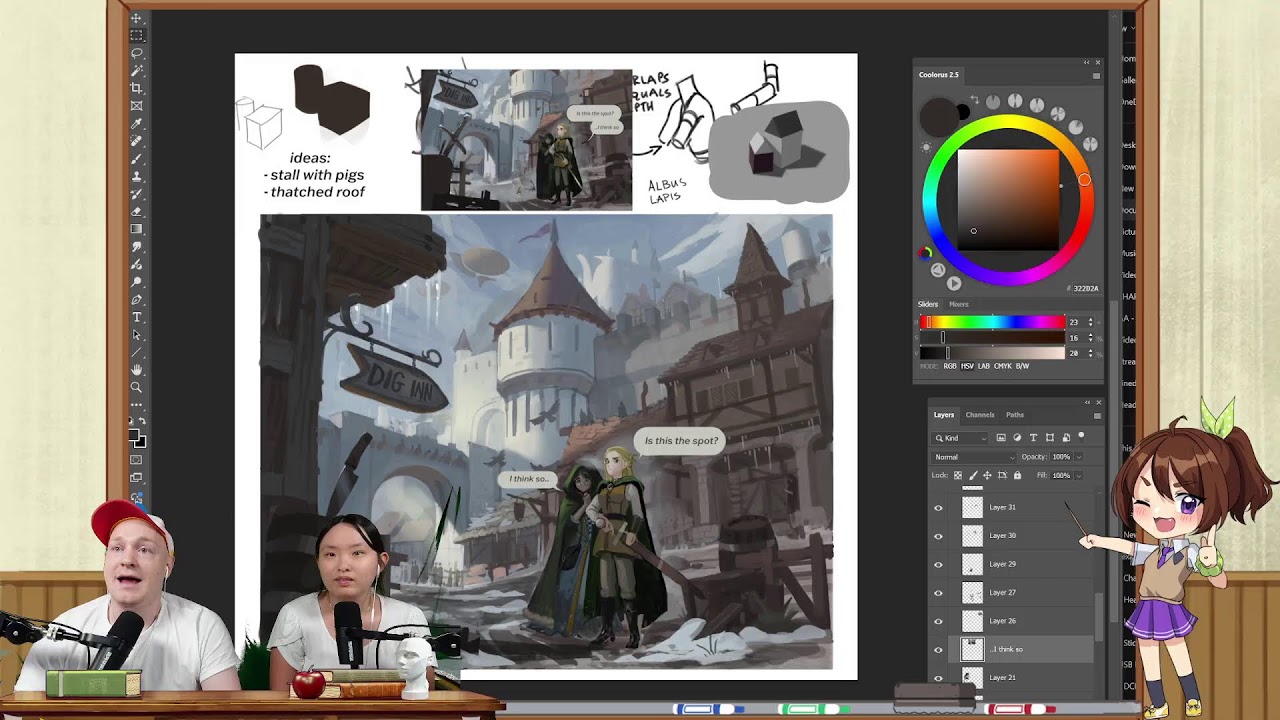The height and width of the screenshot is (720, 1280).
Task: Lock layer position icon
Action: click(987, 475)
